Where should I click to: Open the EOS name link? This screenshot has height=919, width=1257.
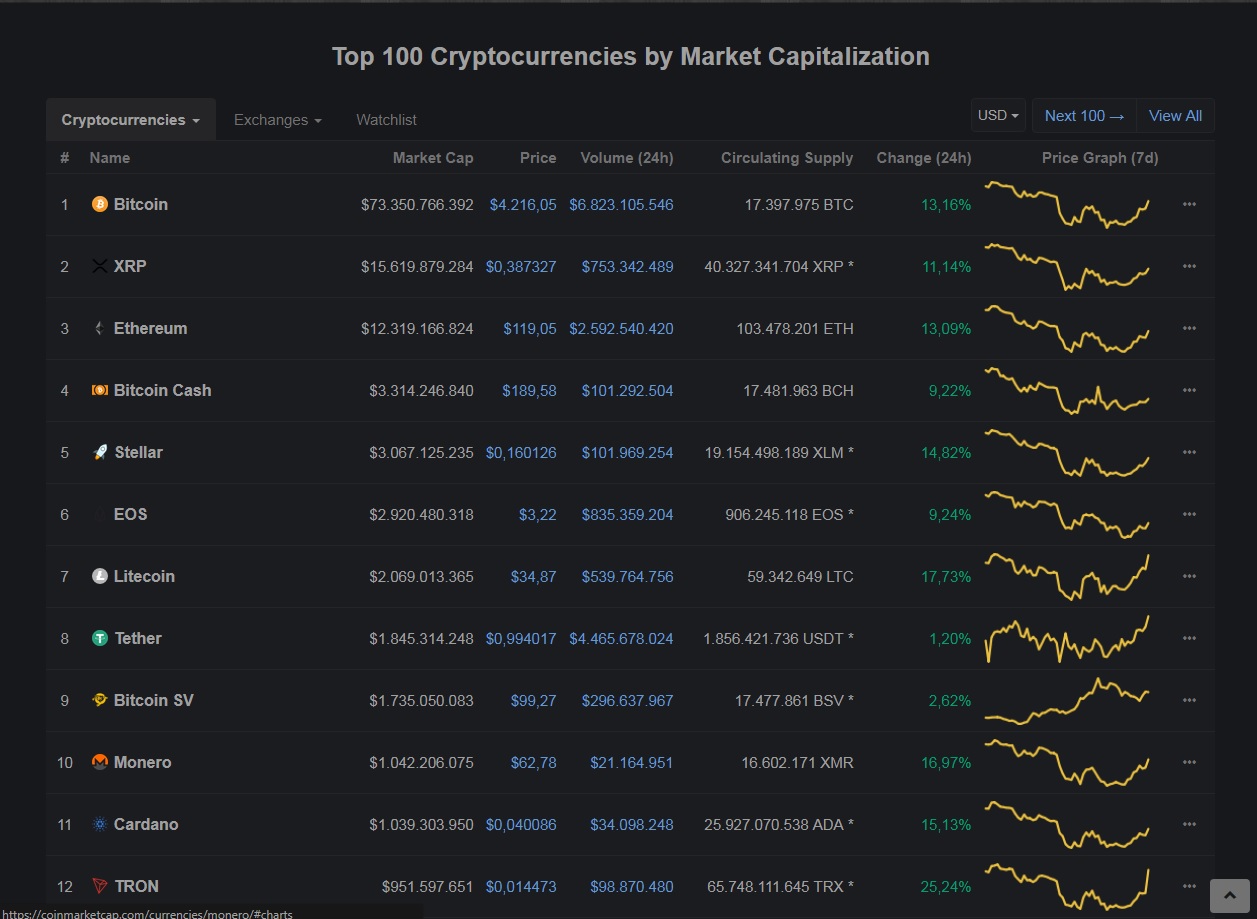pos(130,514)
